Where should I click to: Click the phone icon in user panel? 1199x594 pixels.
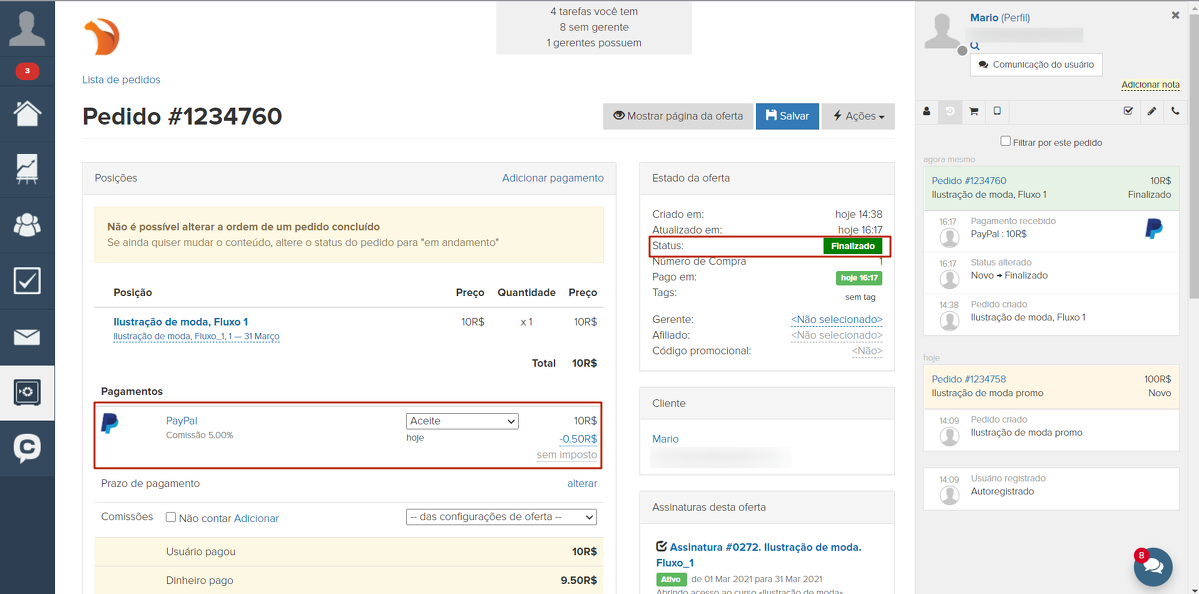1175,111
